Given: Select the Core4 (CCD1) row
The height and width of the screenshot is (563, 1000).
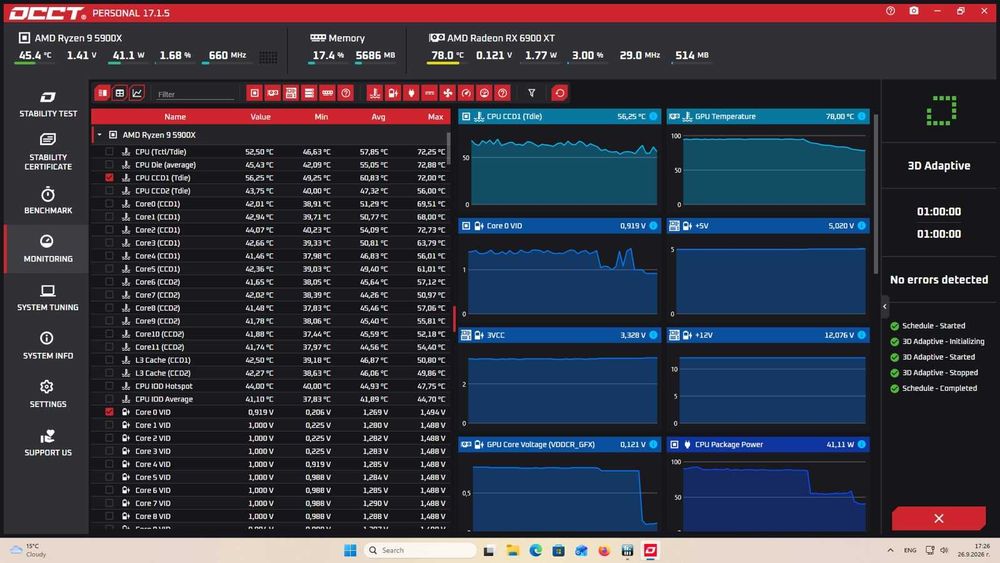Looking at the screenshot, I should coord(270,256).
